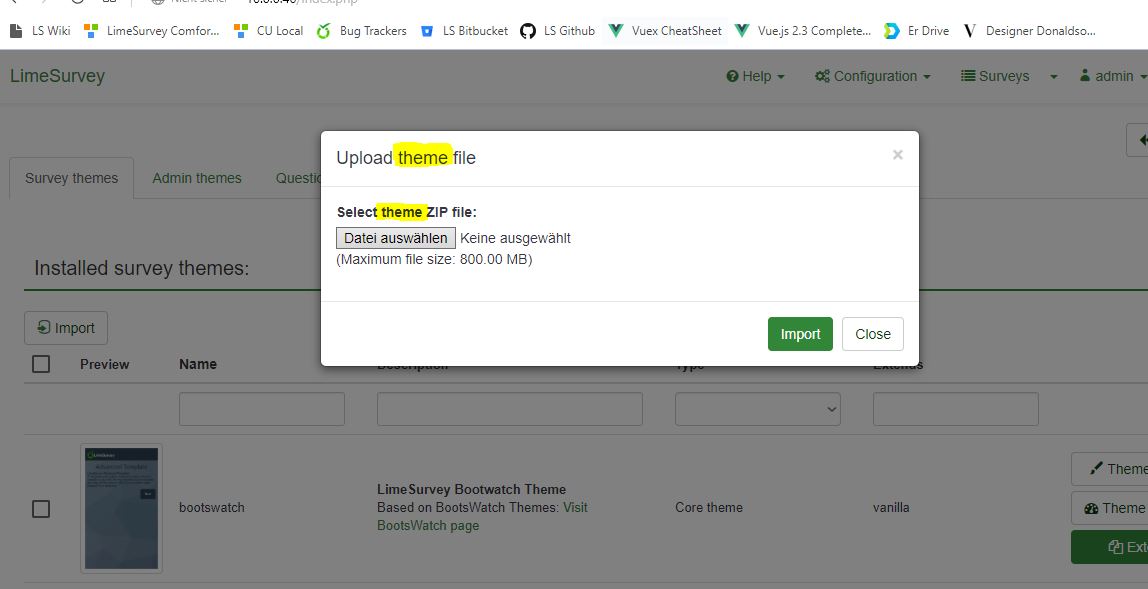Viewport: 1148px width, 589px height.
Task: Open the Type filter dropdown
Action: coord(758,409)
